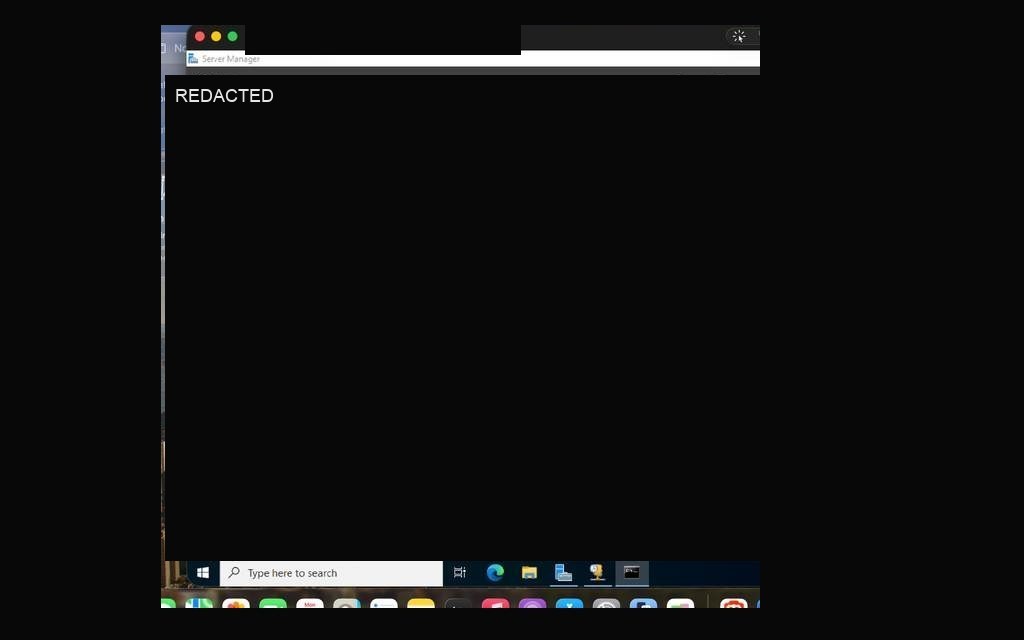Click the magnifier icon in the search box
1024x640 pixels.
pyautogui.click(x=234, y=573)
